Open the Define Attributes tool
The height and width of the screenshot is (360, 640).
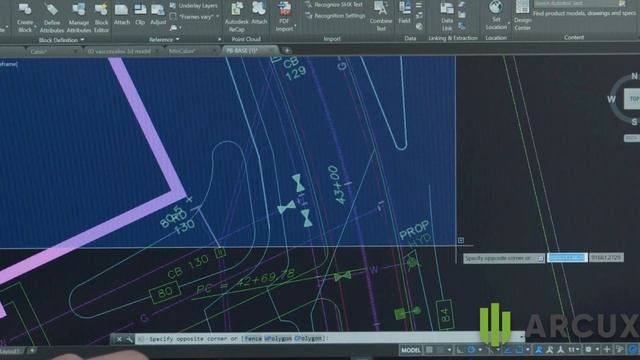[x=51, y=18]
